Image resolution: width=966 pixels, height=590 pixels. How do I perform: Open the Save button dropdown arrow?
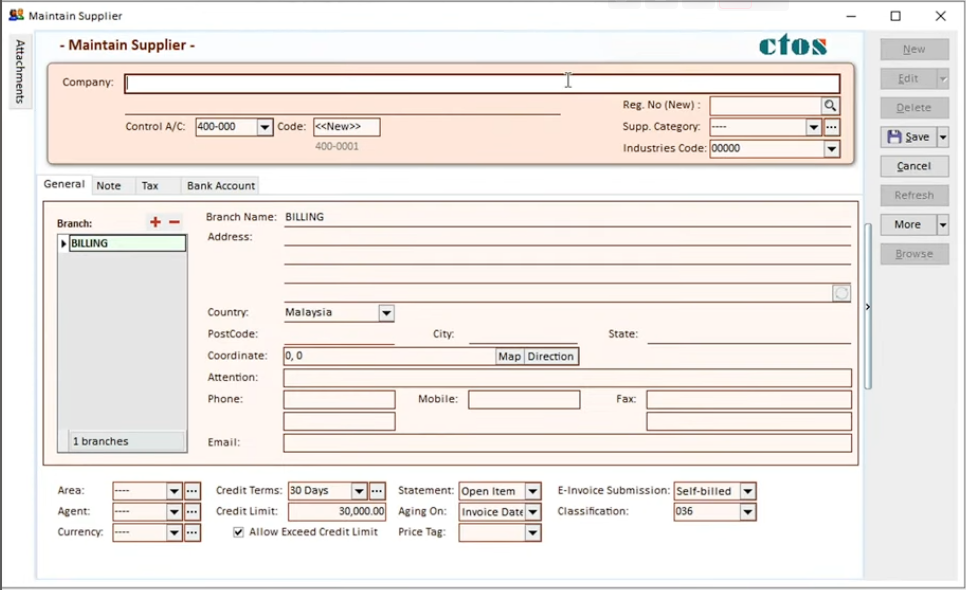coord(943,137)
